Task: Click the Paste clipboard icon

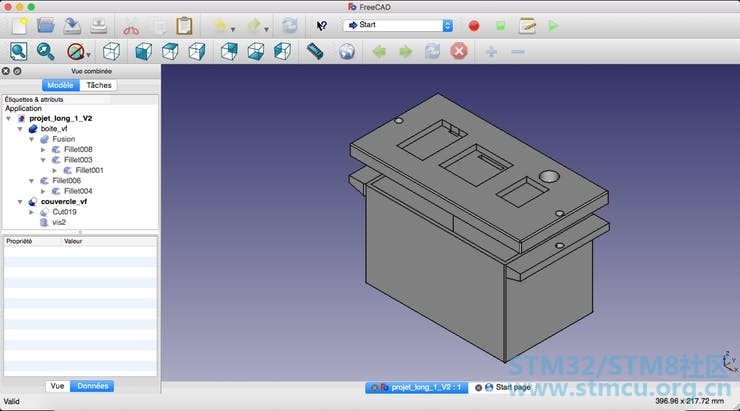Action: pos(184,25)
